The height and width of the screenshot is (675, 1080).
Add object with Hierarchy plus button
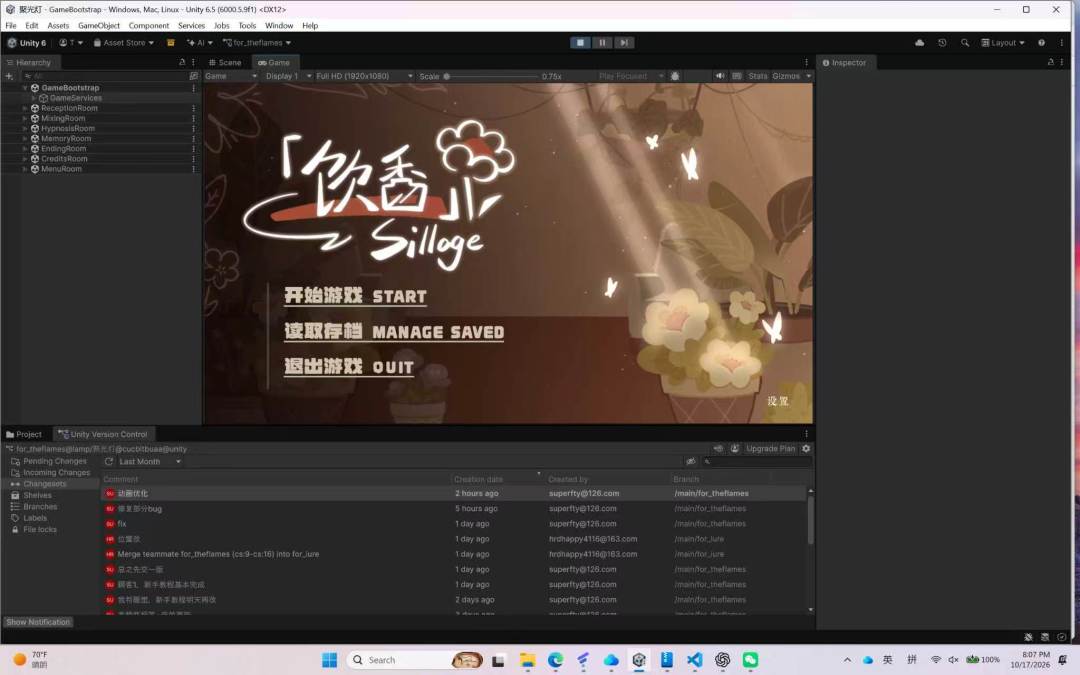9,76
